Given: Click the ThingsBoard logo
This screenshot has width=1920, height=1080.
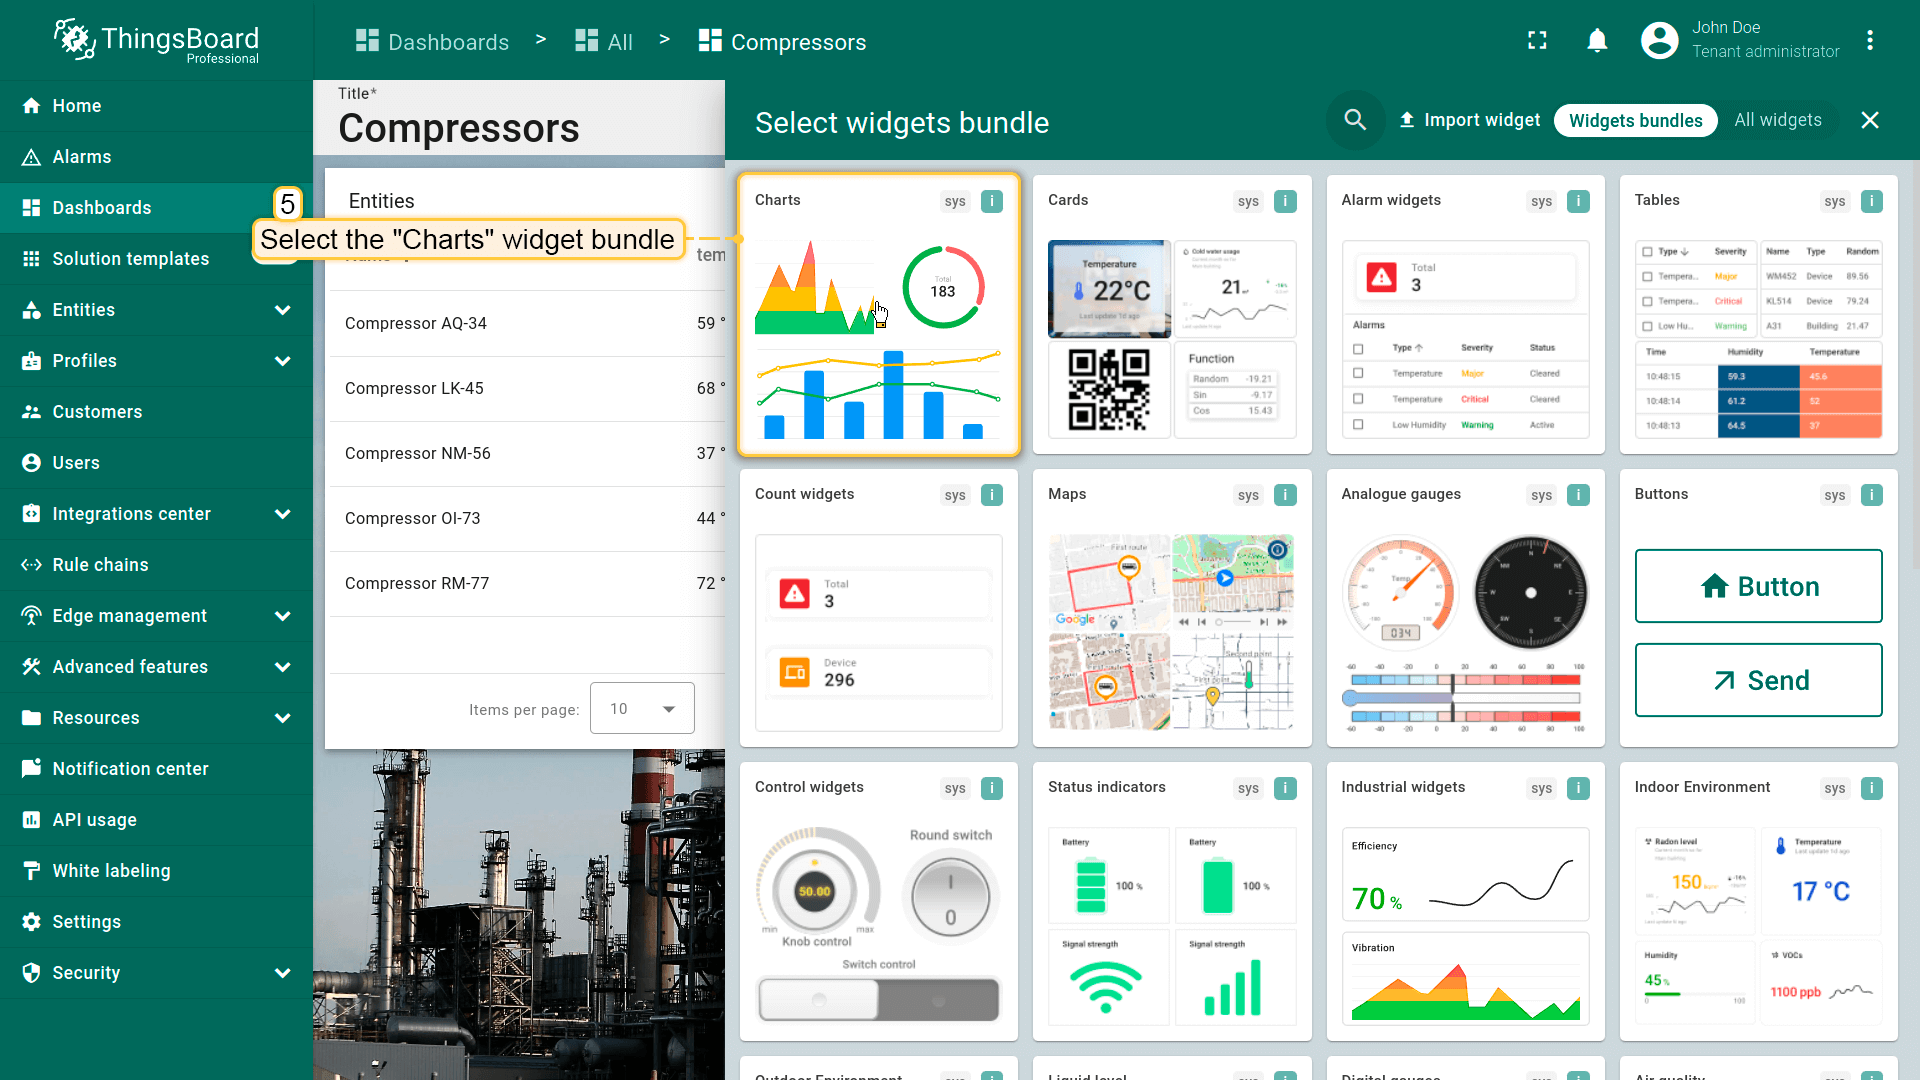Looking at the screenshot, I should click(157, 41).
